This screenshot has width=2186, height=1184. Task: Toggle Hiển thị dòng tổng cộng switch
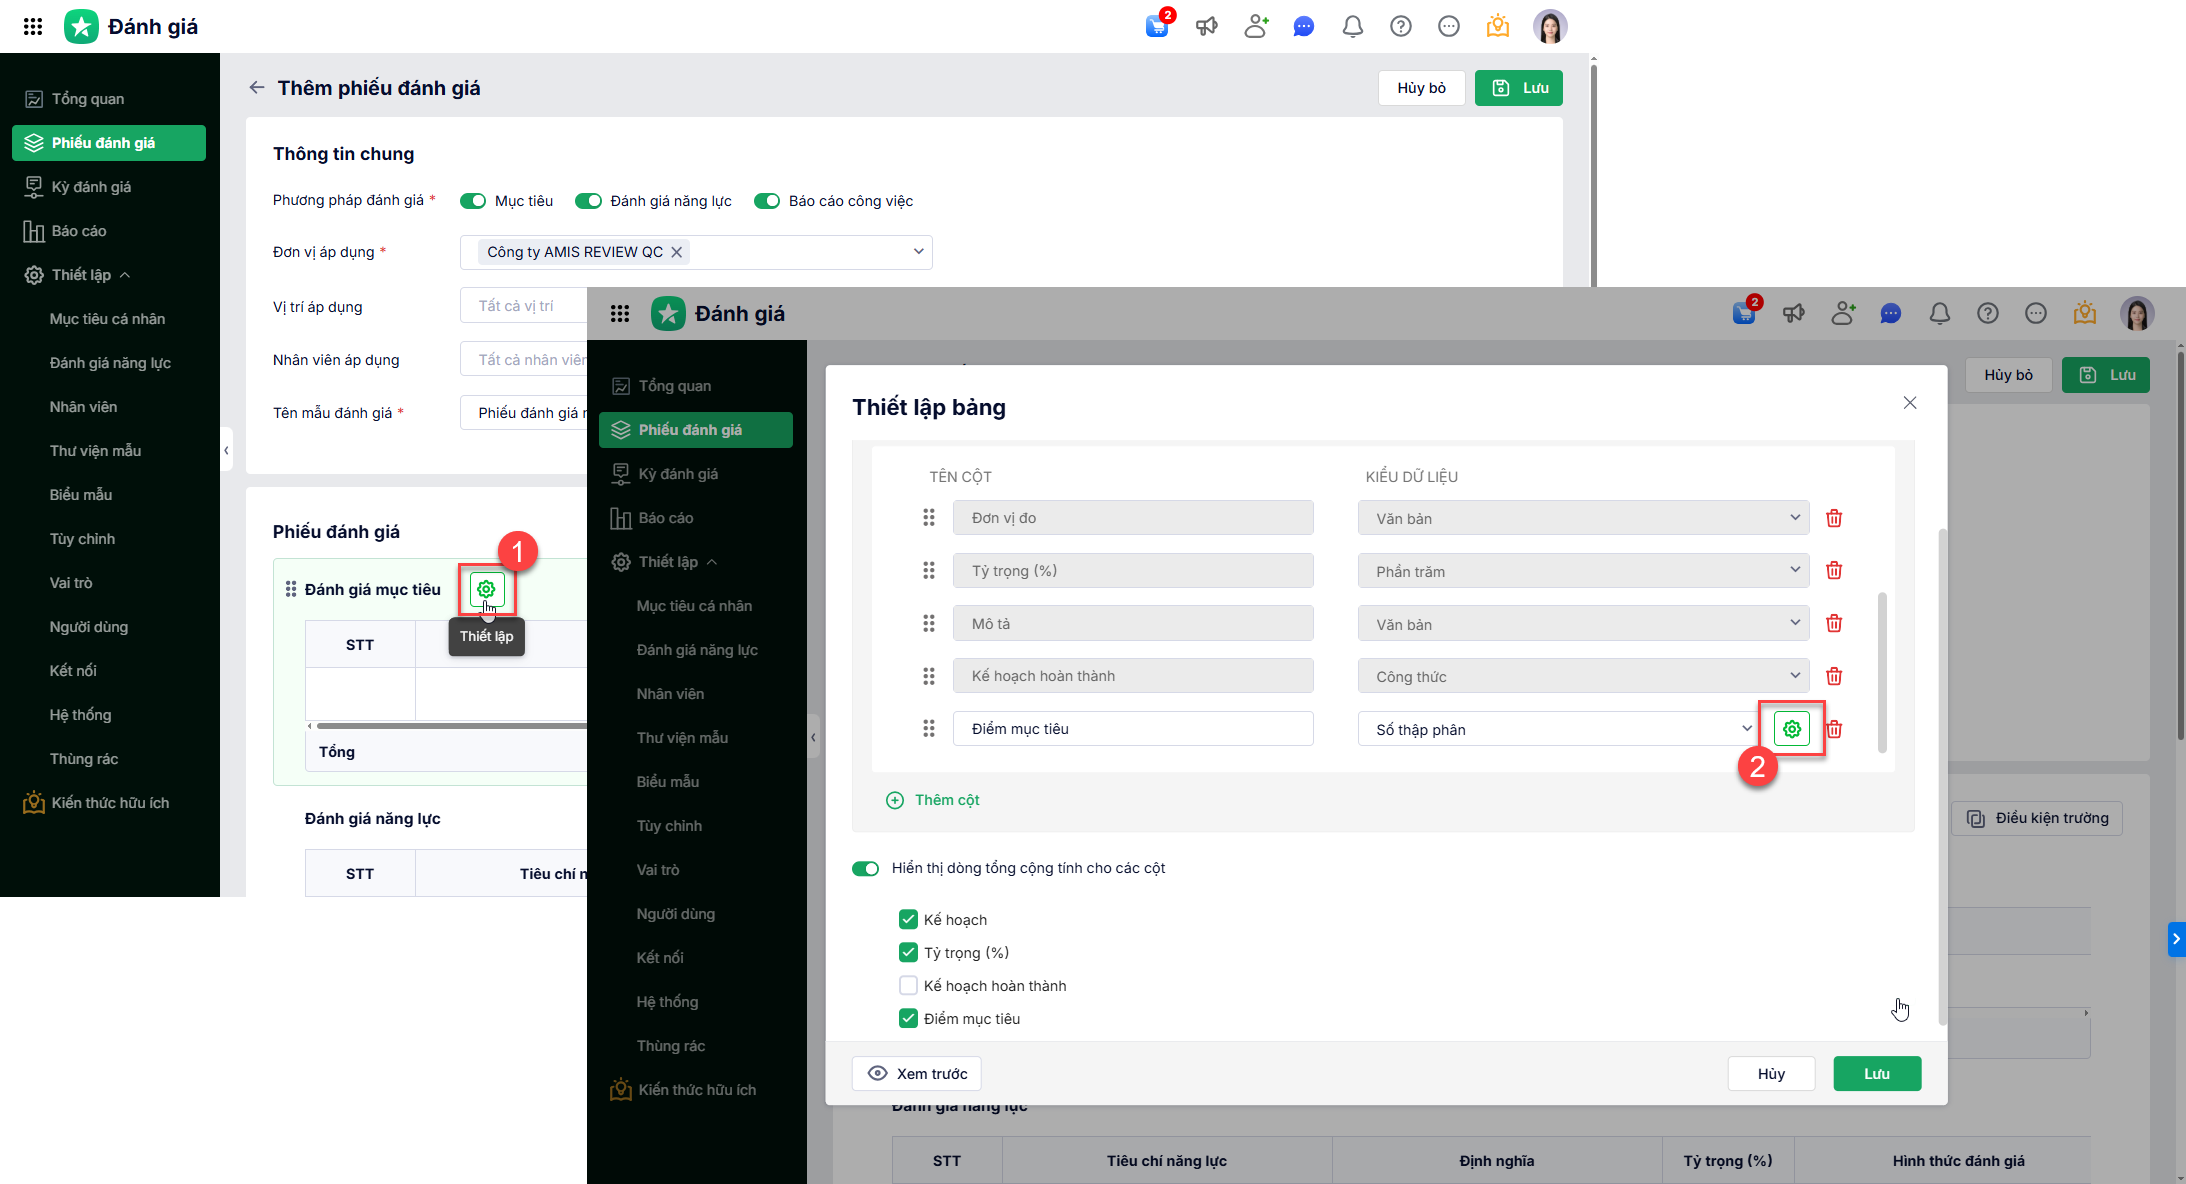[865, 868]
